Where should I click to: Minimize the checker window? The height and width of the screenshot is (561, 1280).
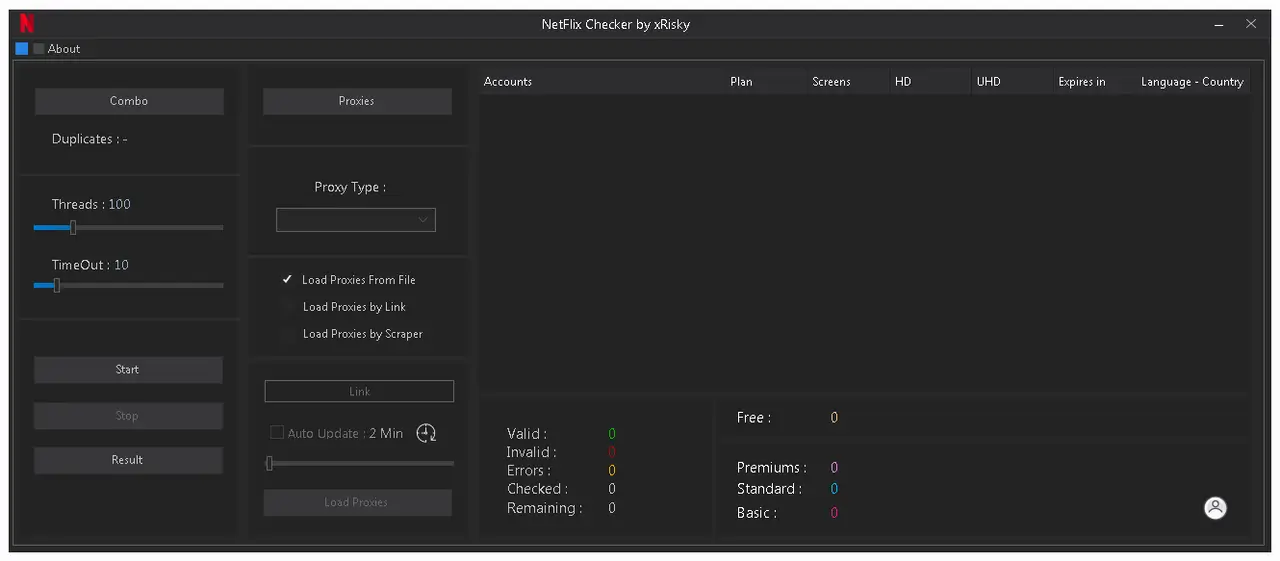pyautogui.click(x=1219, y=25)
